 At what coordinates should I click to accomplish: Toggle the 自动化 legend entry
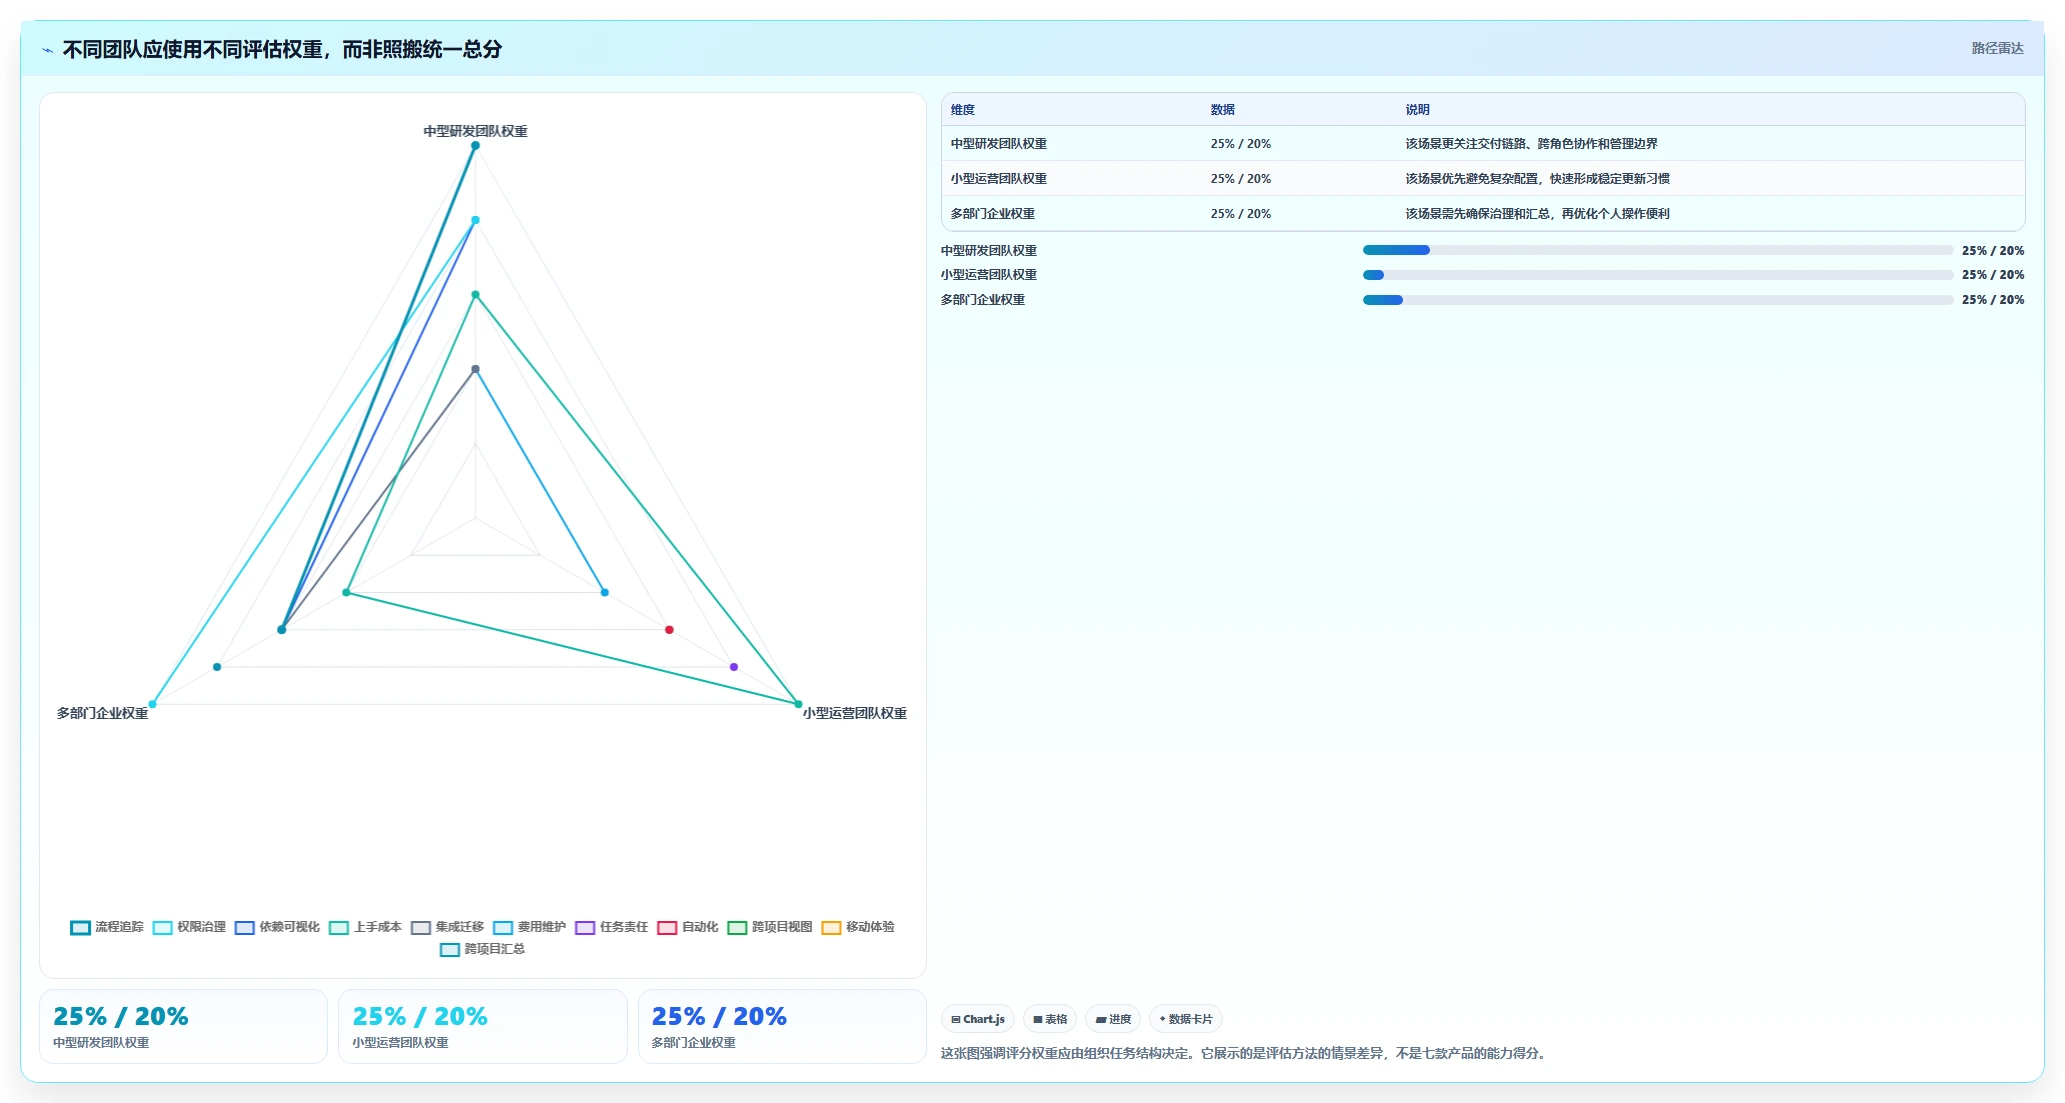[687, 927]
